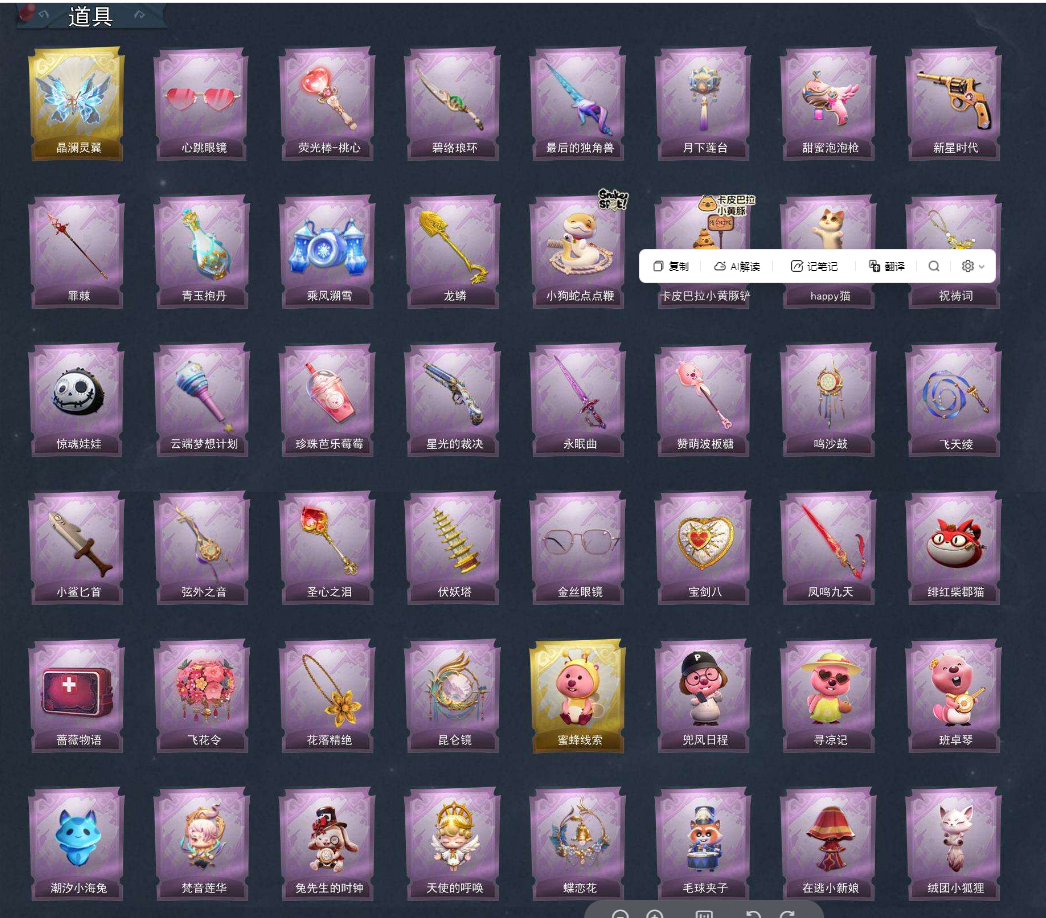Viewport: 1046px width, 918px height.
Task: Select the 圣心之泪 scepter item
Action: click(x=327, y=548)
